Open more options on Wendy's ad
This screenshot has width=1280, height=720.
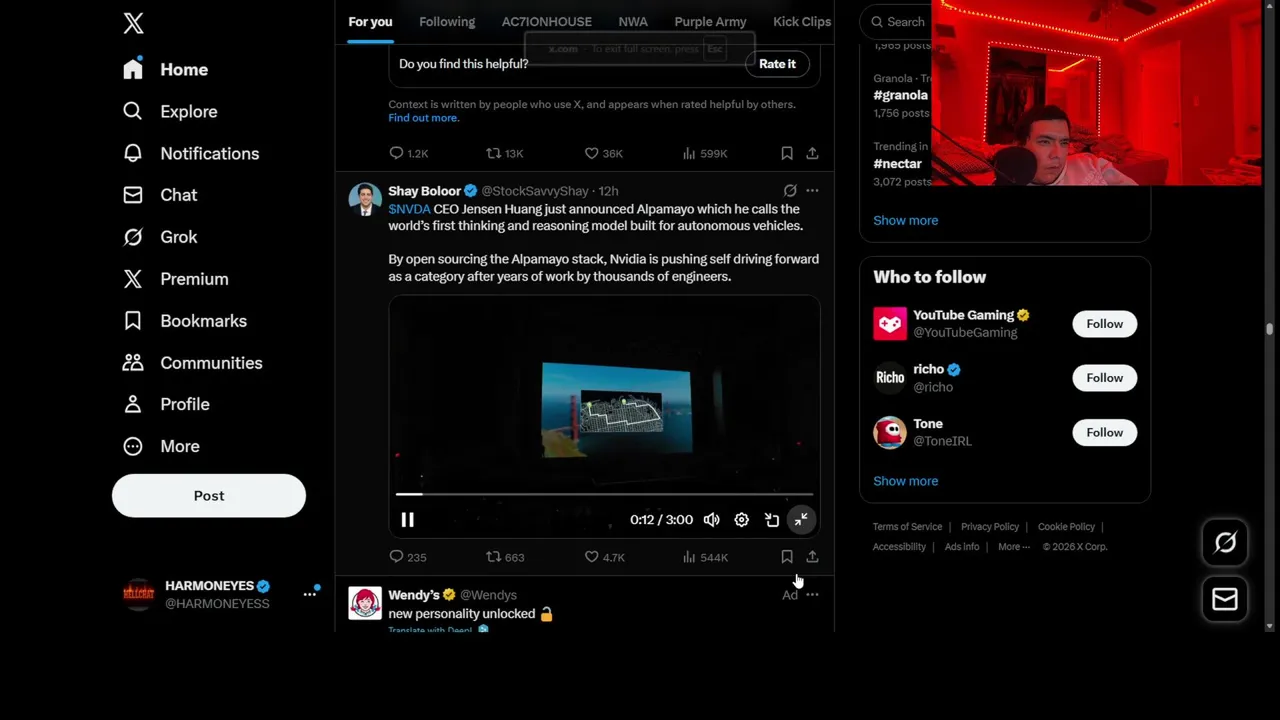[812, 595]
